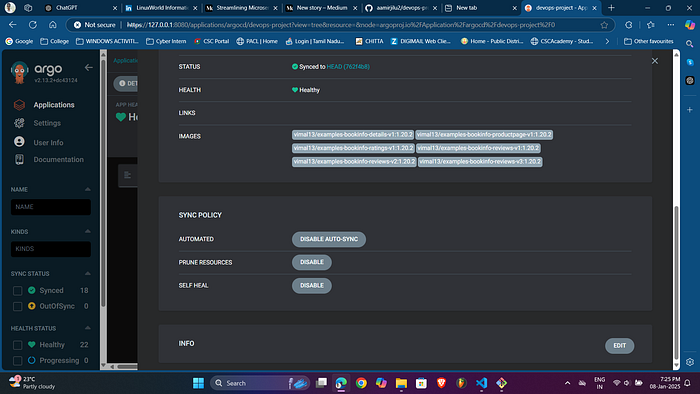The image size is (700, 394).
Task: Check the Healthy filter checkbox
Action: (17, 345)
